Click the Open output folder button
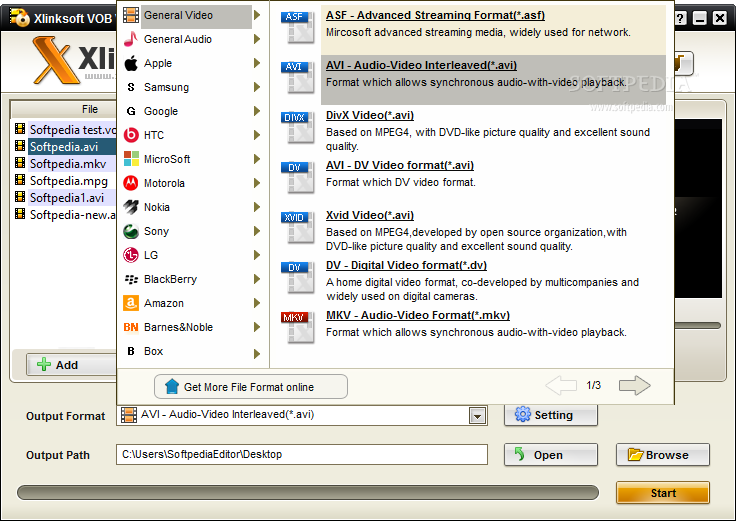This screenshot has width=736, height=521. click(551, 455)
